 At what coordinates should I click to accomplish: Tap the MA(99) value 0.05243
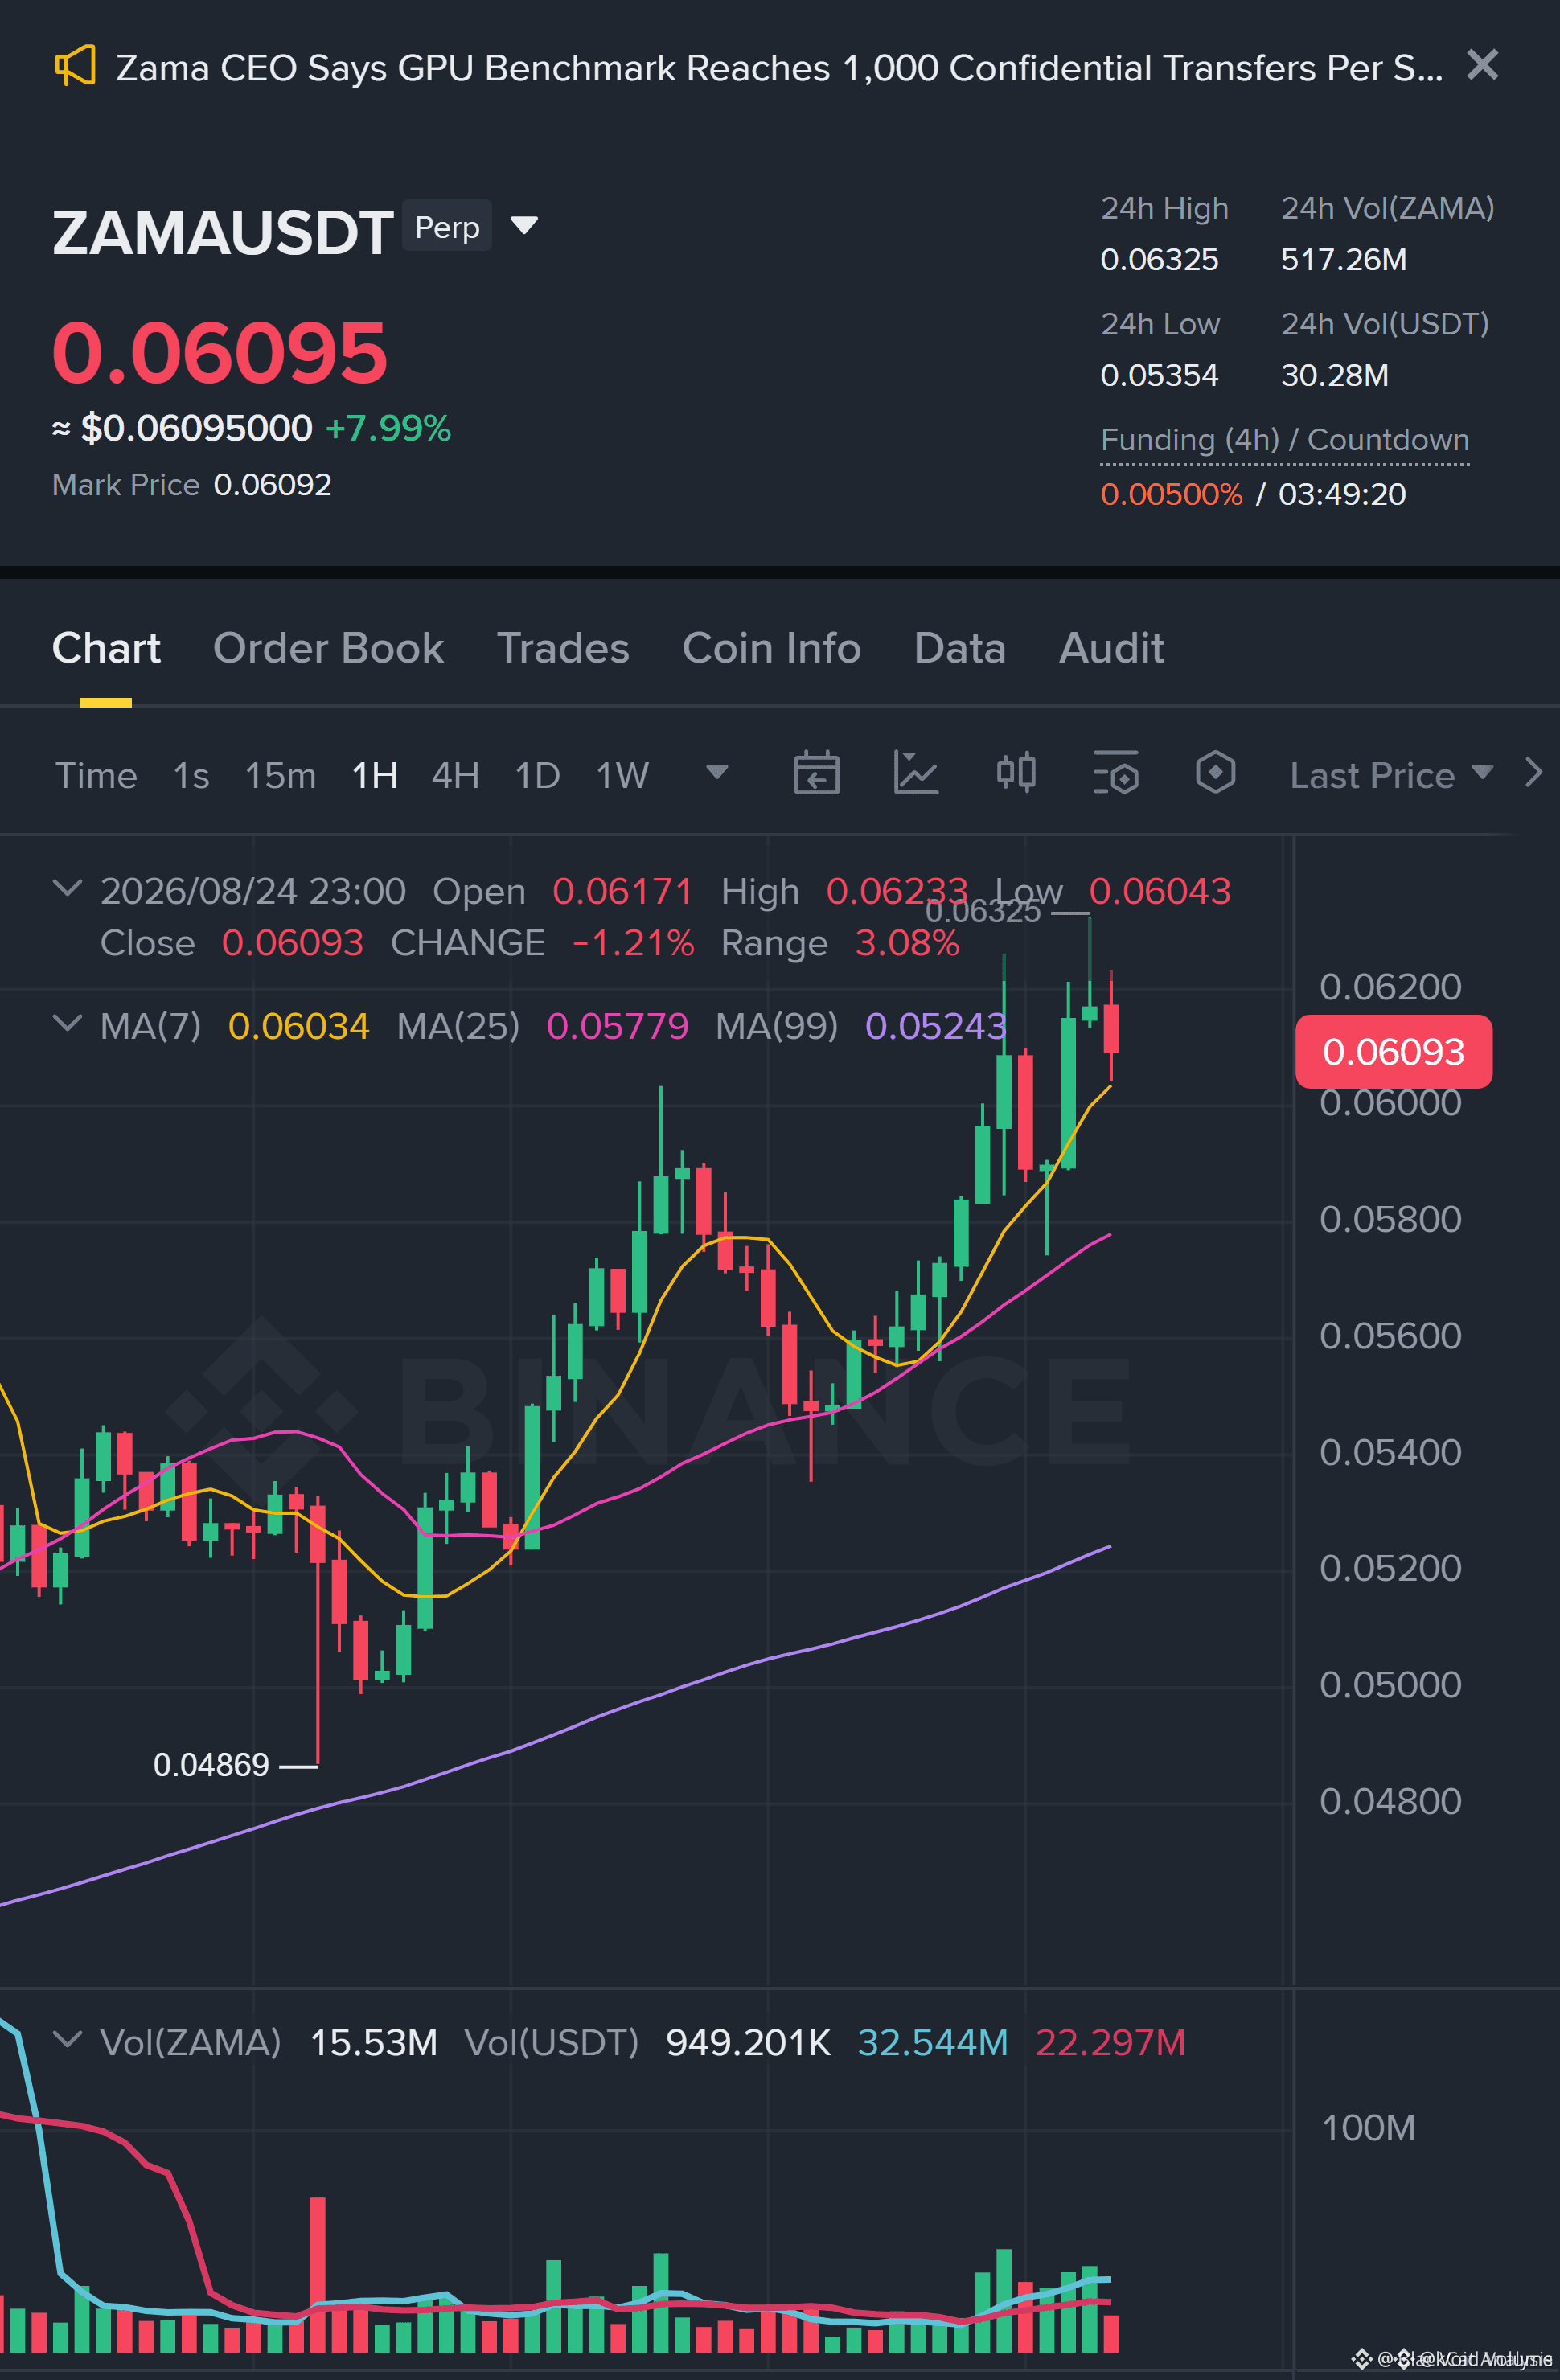(x=935, y=1026)
